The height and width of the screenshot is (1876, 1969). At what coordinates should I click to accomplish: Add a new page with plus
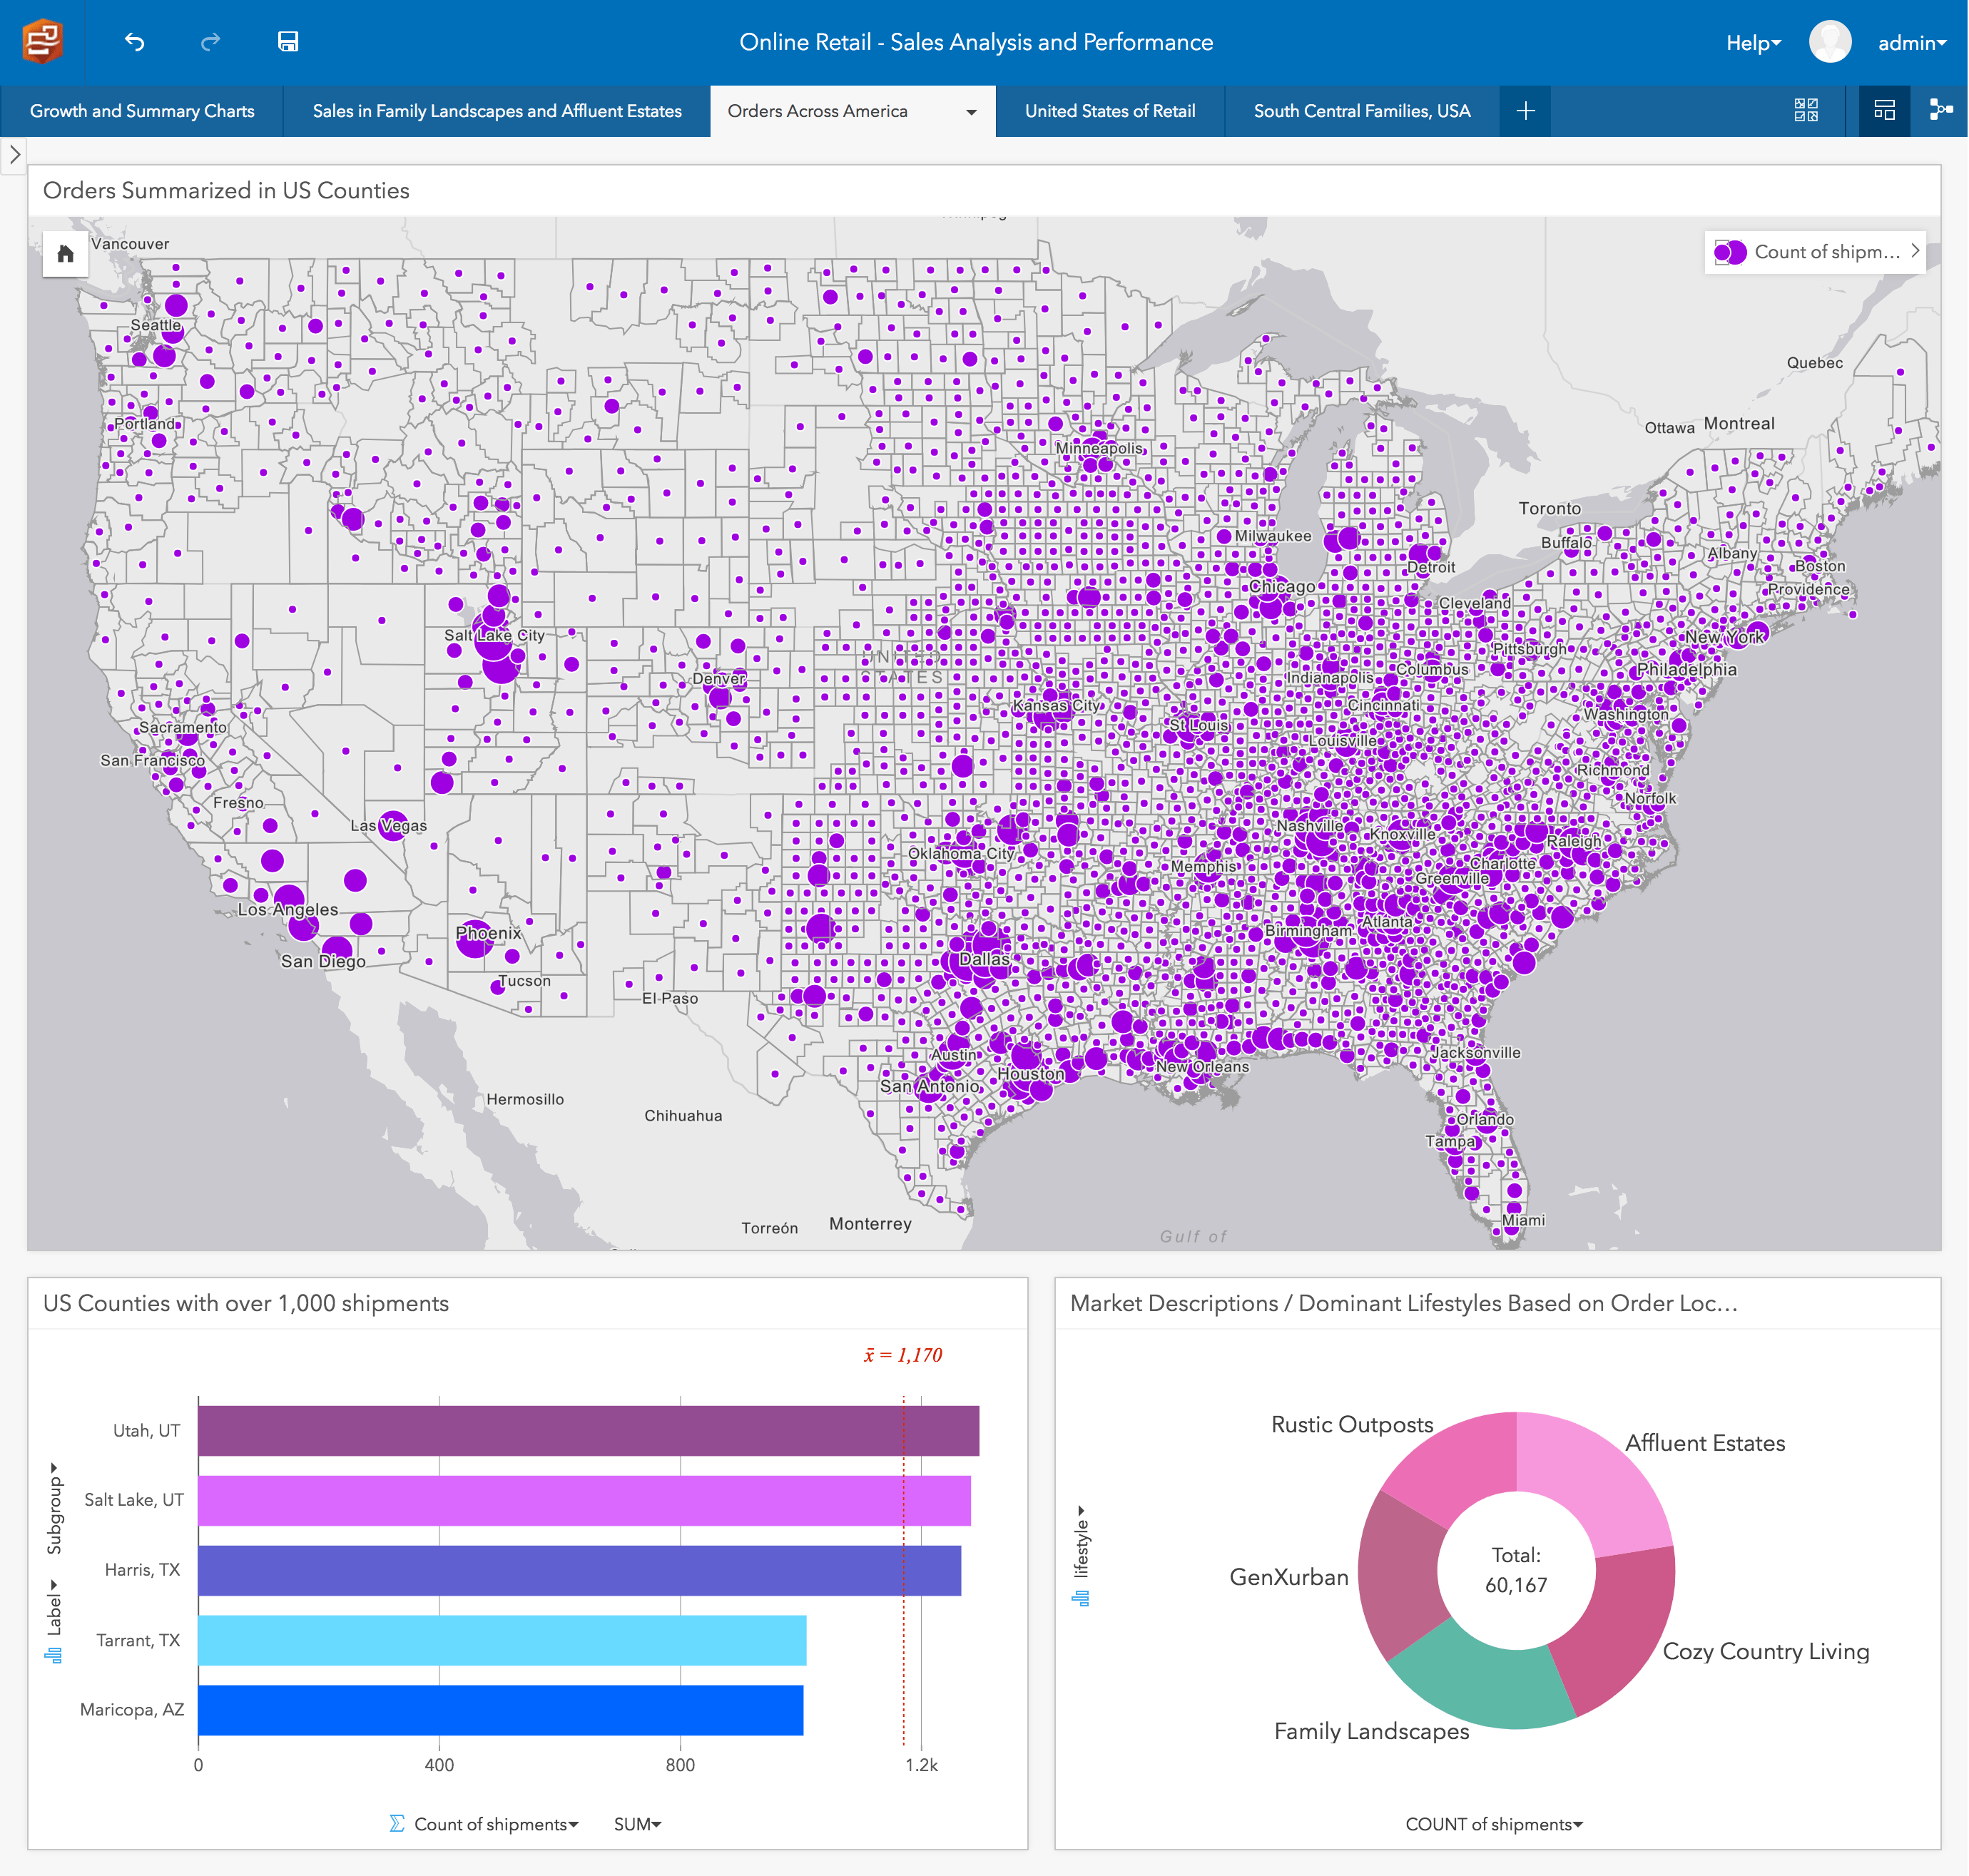1525,111
